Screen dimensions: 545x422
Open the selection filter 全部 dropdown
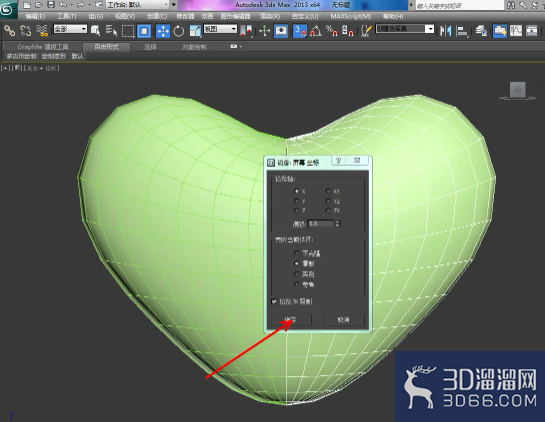coord(70,29)
